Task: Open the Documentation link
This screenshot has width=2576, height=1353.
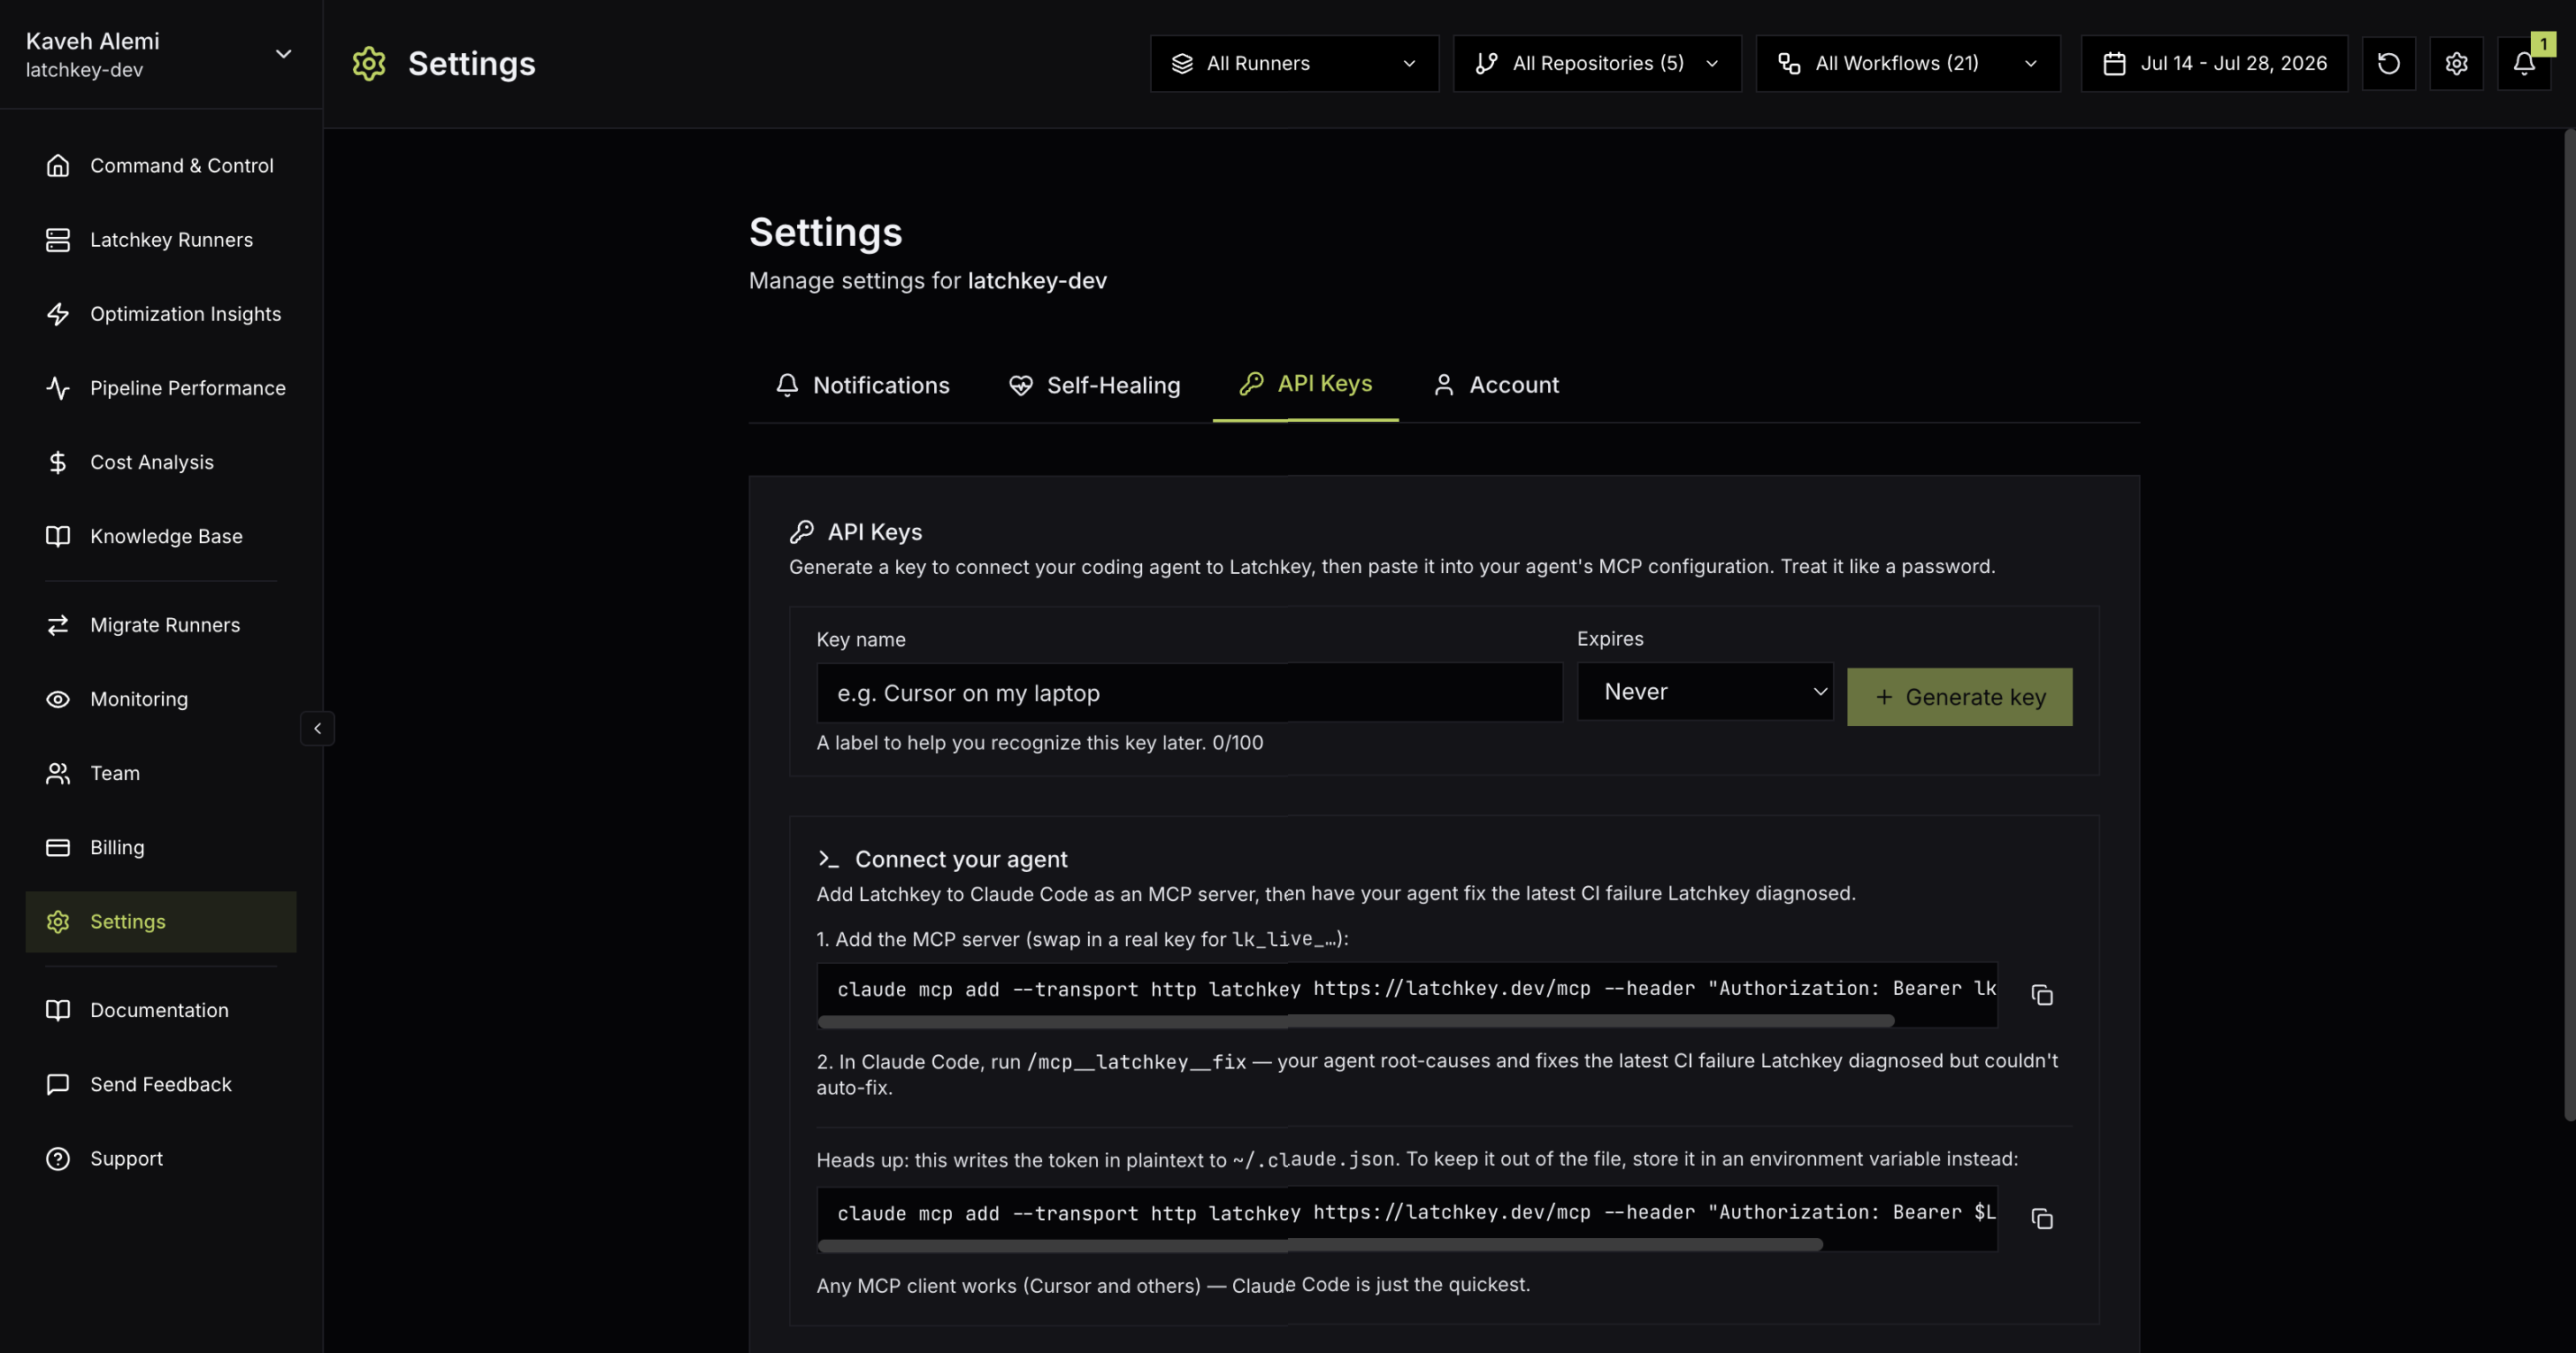Action: pyautogui.click(x=160, y=1009)
